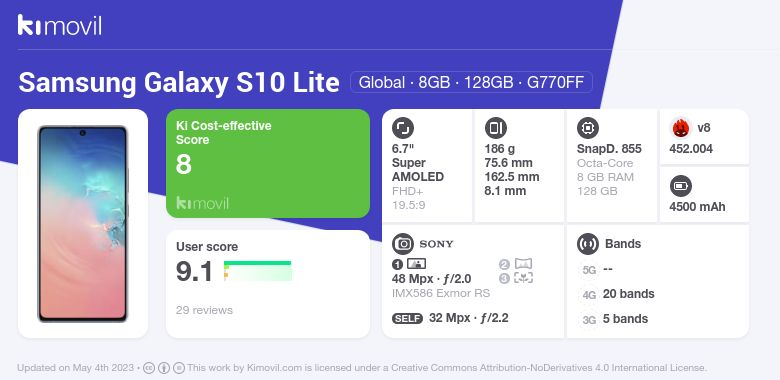Viewport: 780px width, 380px height.
Task: Click the Kimovil logo at top
Action: click(59, 25)
